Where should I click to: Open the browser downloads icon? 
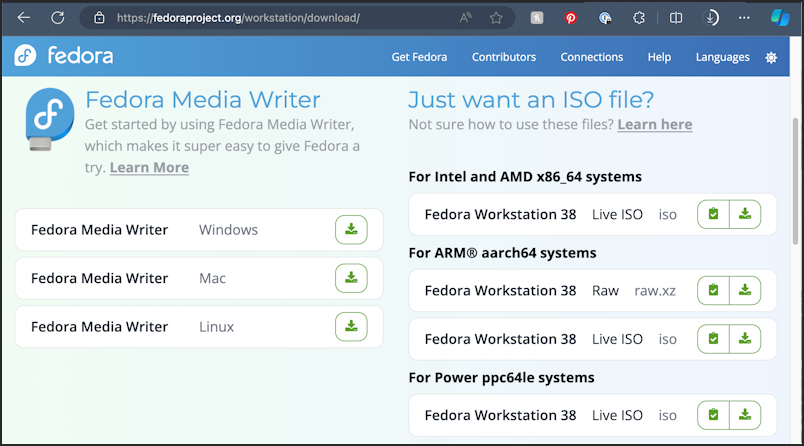click(x=711, y=18)
